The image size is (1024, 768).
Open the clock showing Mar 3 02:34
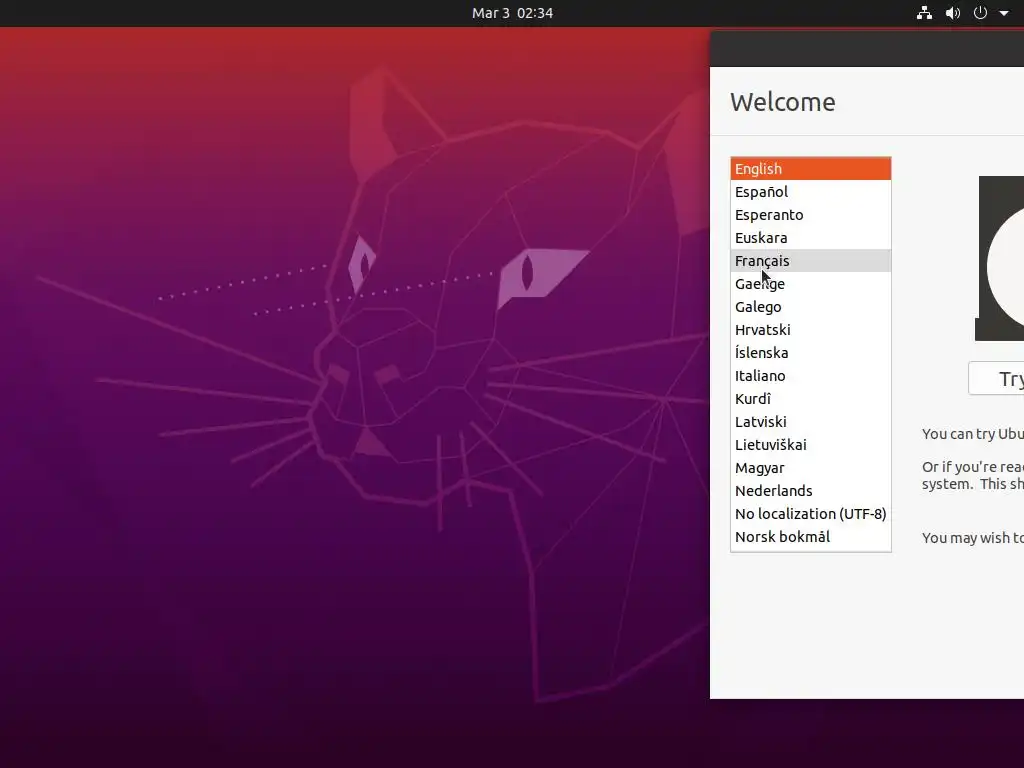513,13
